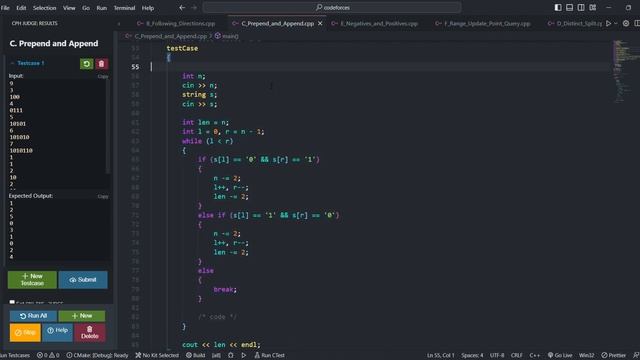Image resolution: width=640 pixels, height=360 pixels.
Task: Toggle secondary side bar layout icon
Action: pyautogui.click(x=581, y=7)
